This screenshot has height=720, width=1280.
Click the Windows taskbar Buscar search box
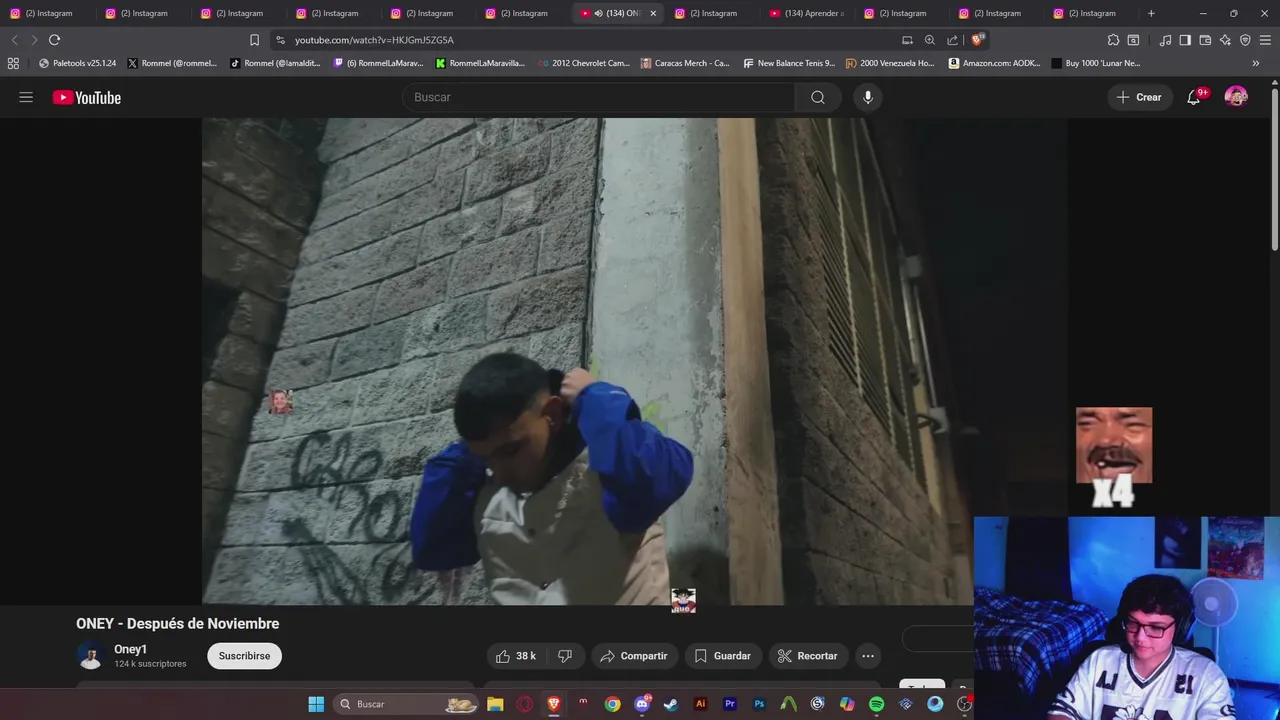point(405,704)
